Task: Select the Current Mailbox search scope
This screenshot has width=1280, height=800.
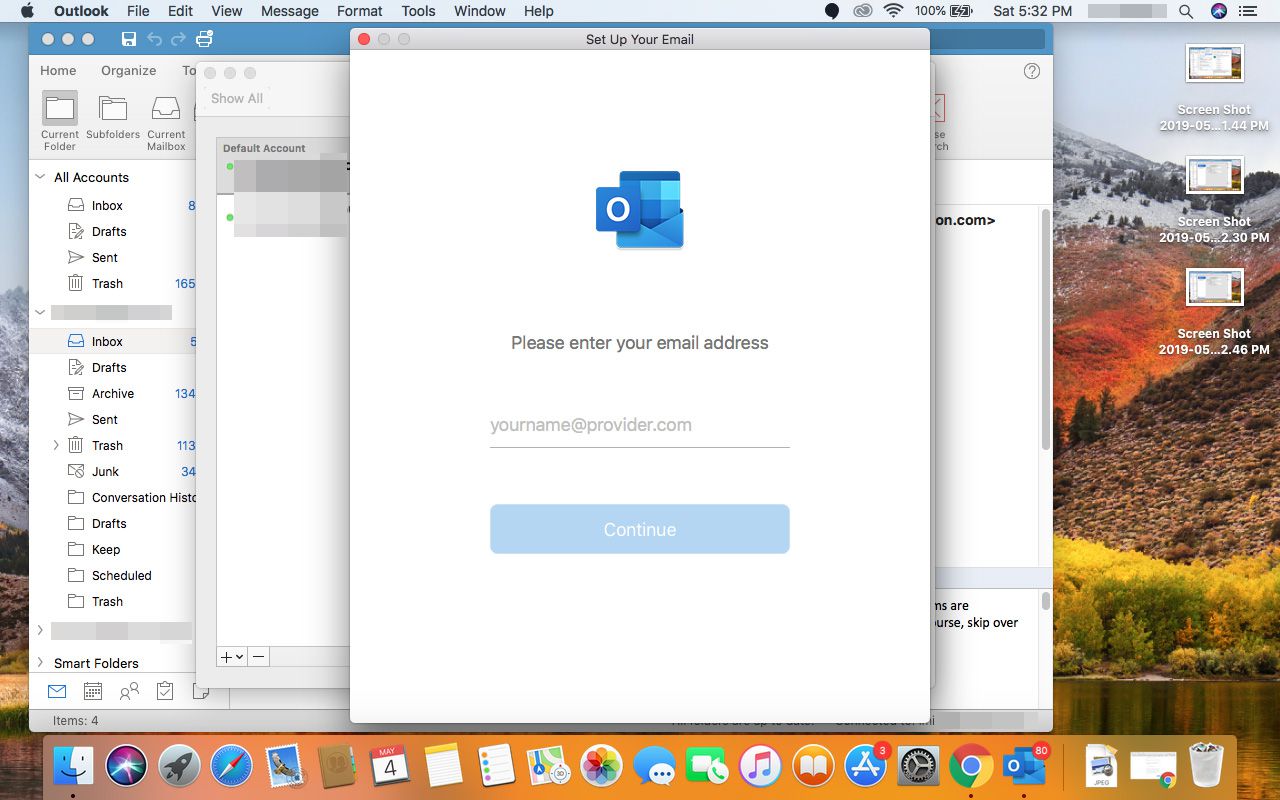Action: click(166, 121)
